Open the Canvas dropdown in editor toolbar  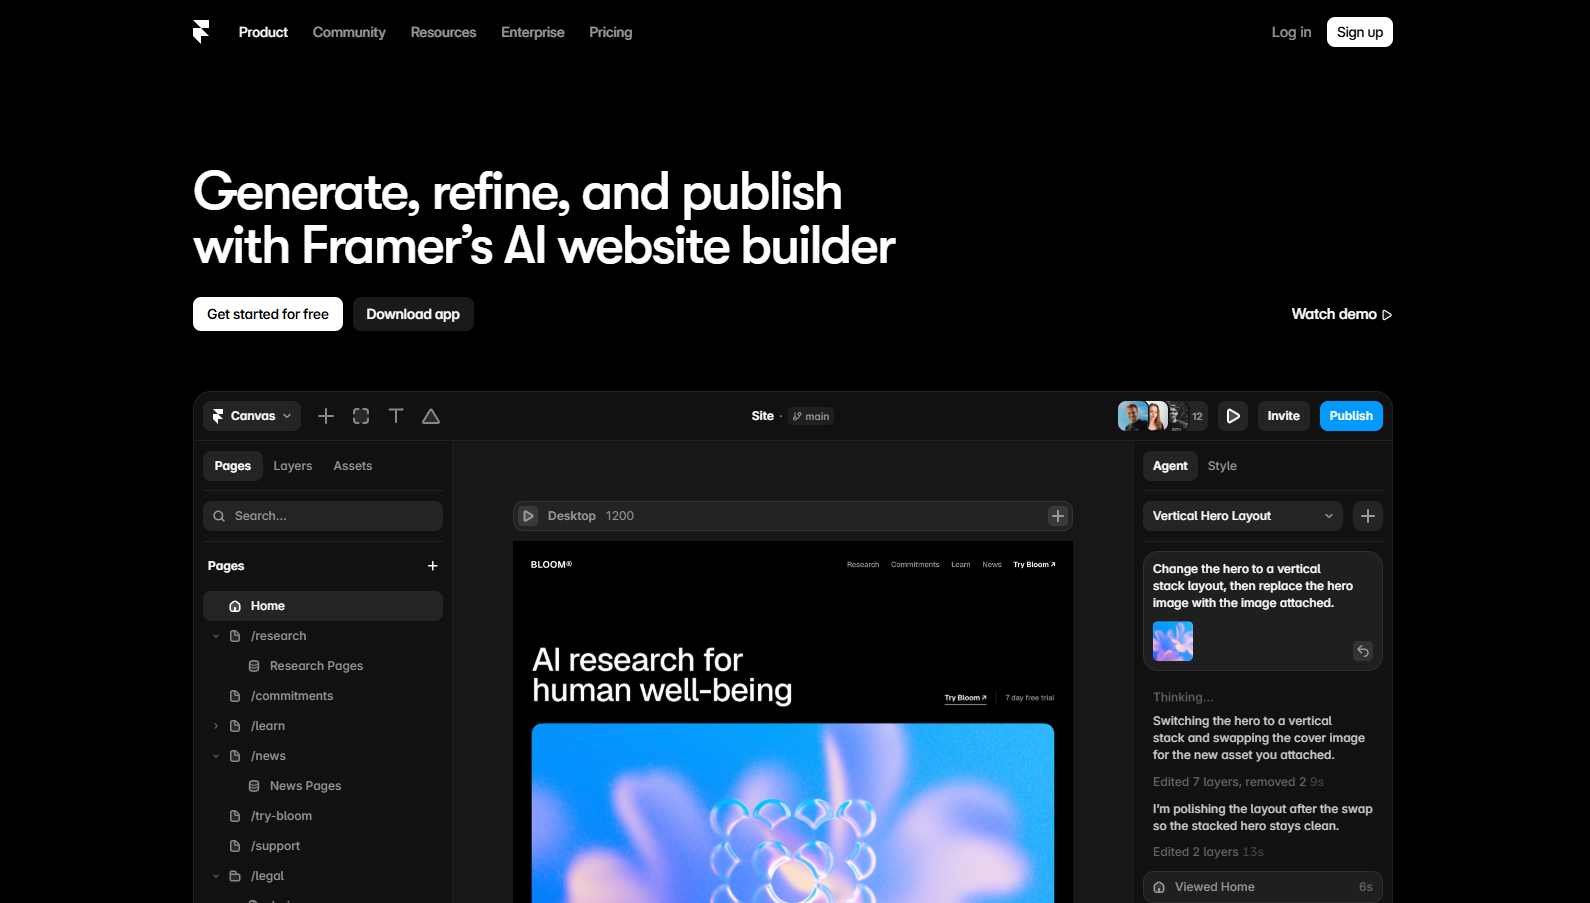[252, 416]
